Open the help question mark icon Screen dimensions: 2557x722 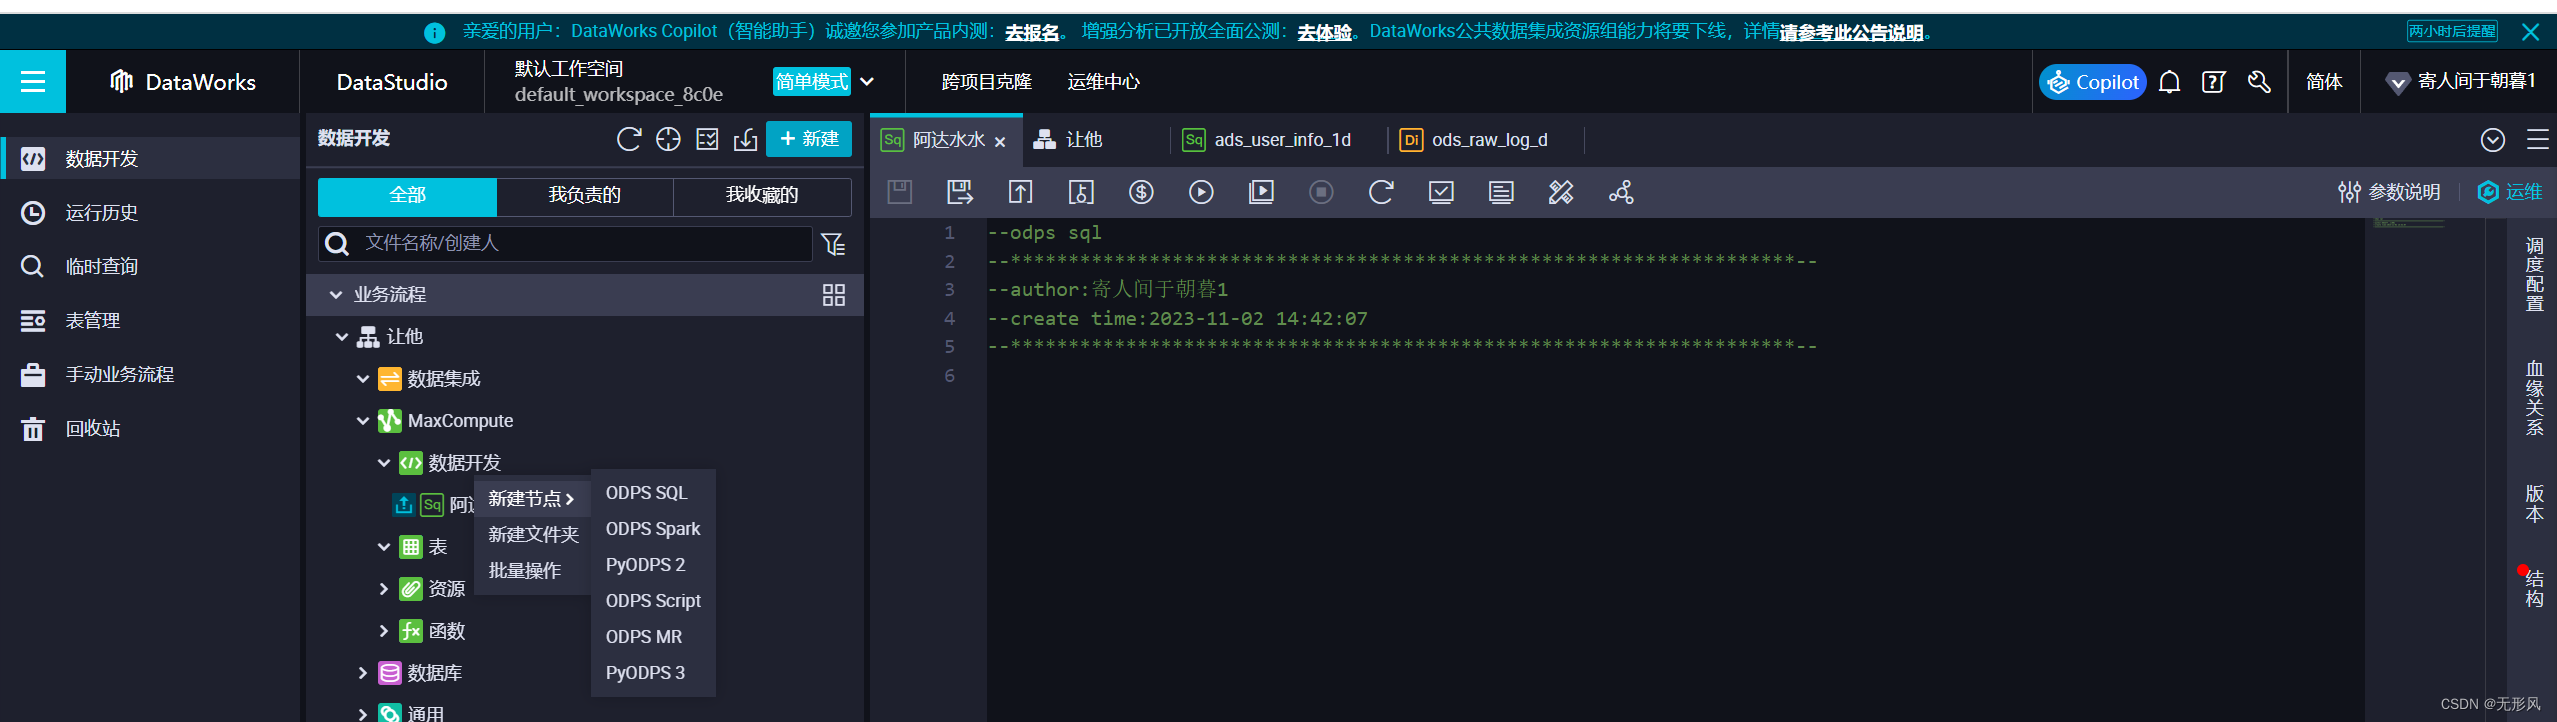click(2214, 82)
